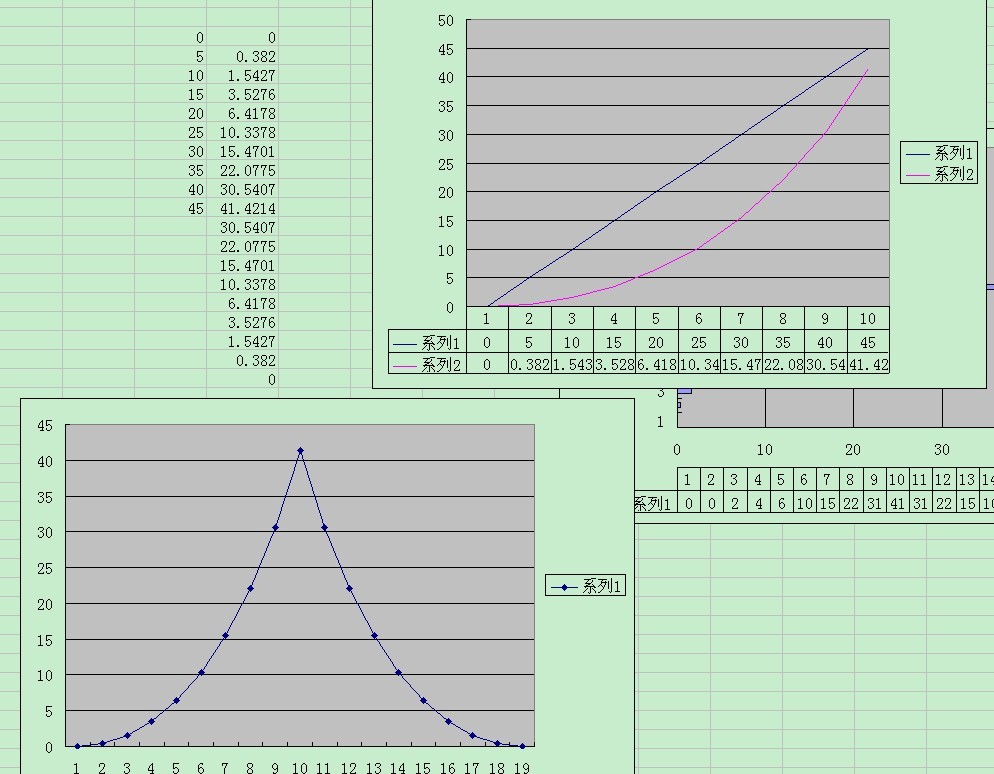Click the cell with value 45 in first column
994x774 pixels.
[195, 209]
